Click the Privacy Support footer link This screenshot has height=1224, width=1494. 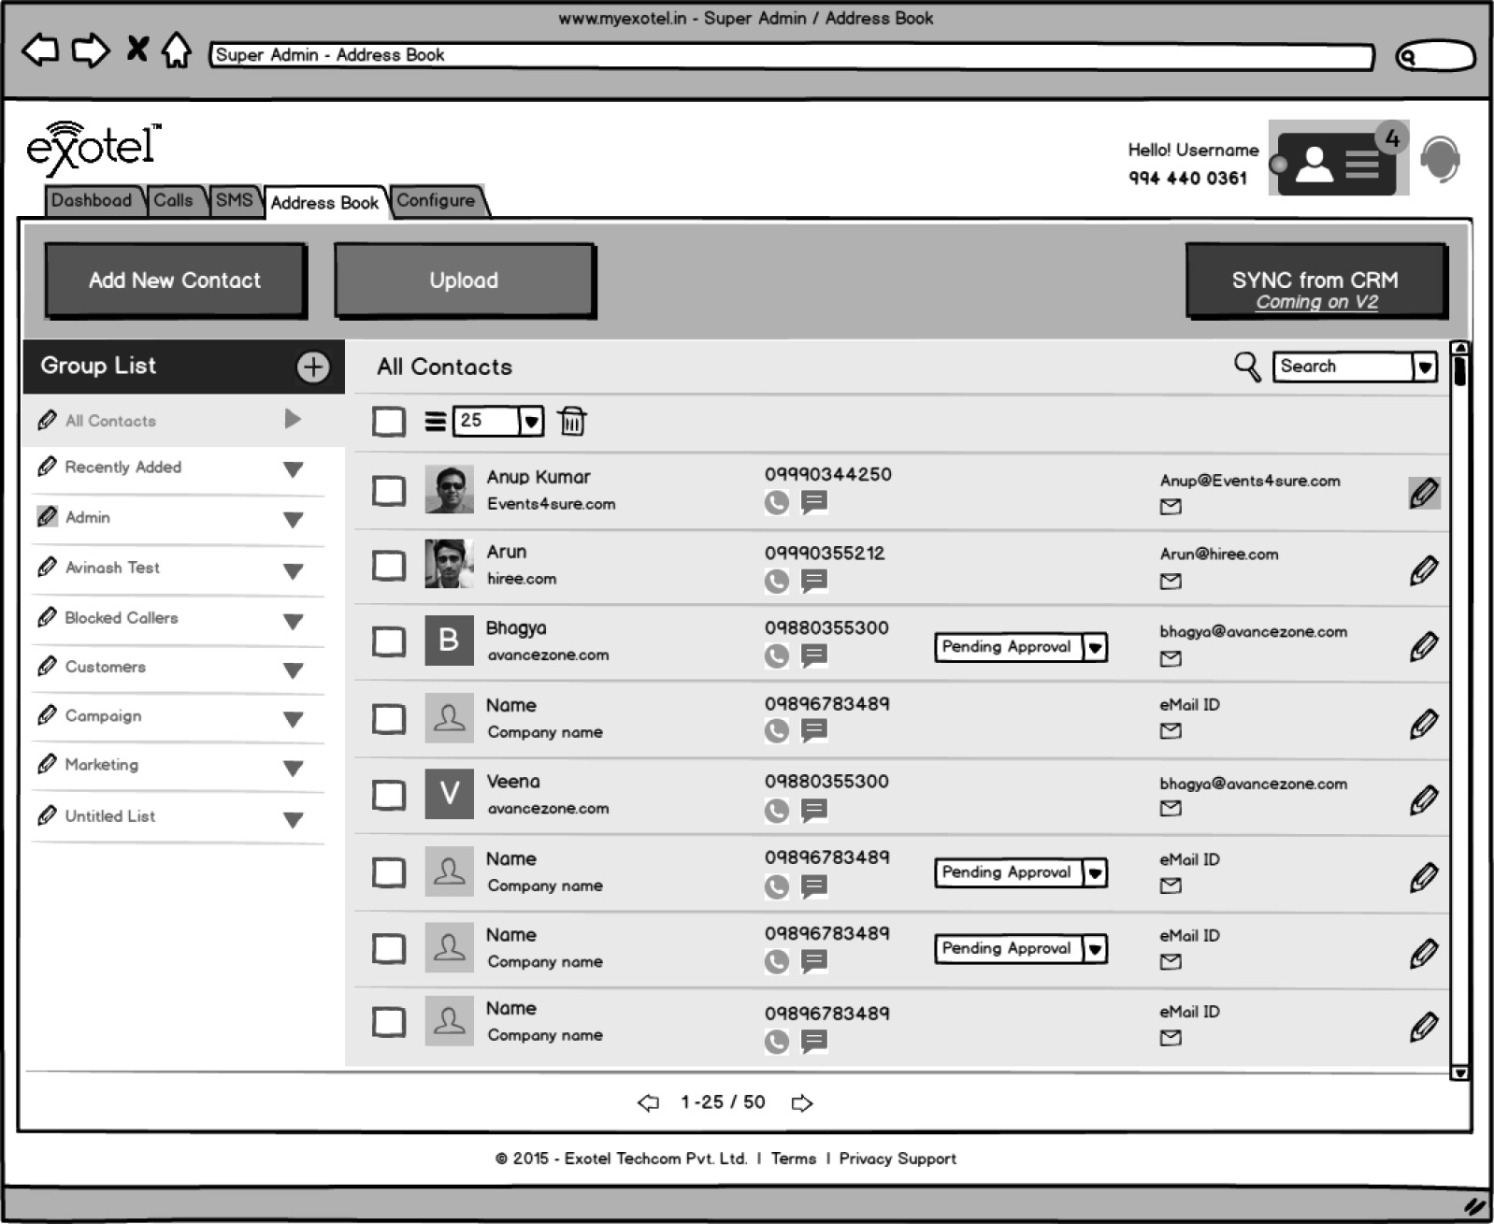click(x=897, y=1158)
